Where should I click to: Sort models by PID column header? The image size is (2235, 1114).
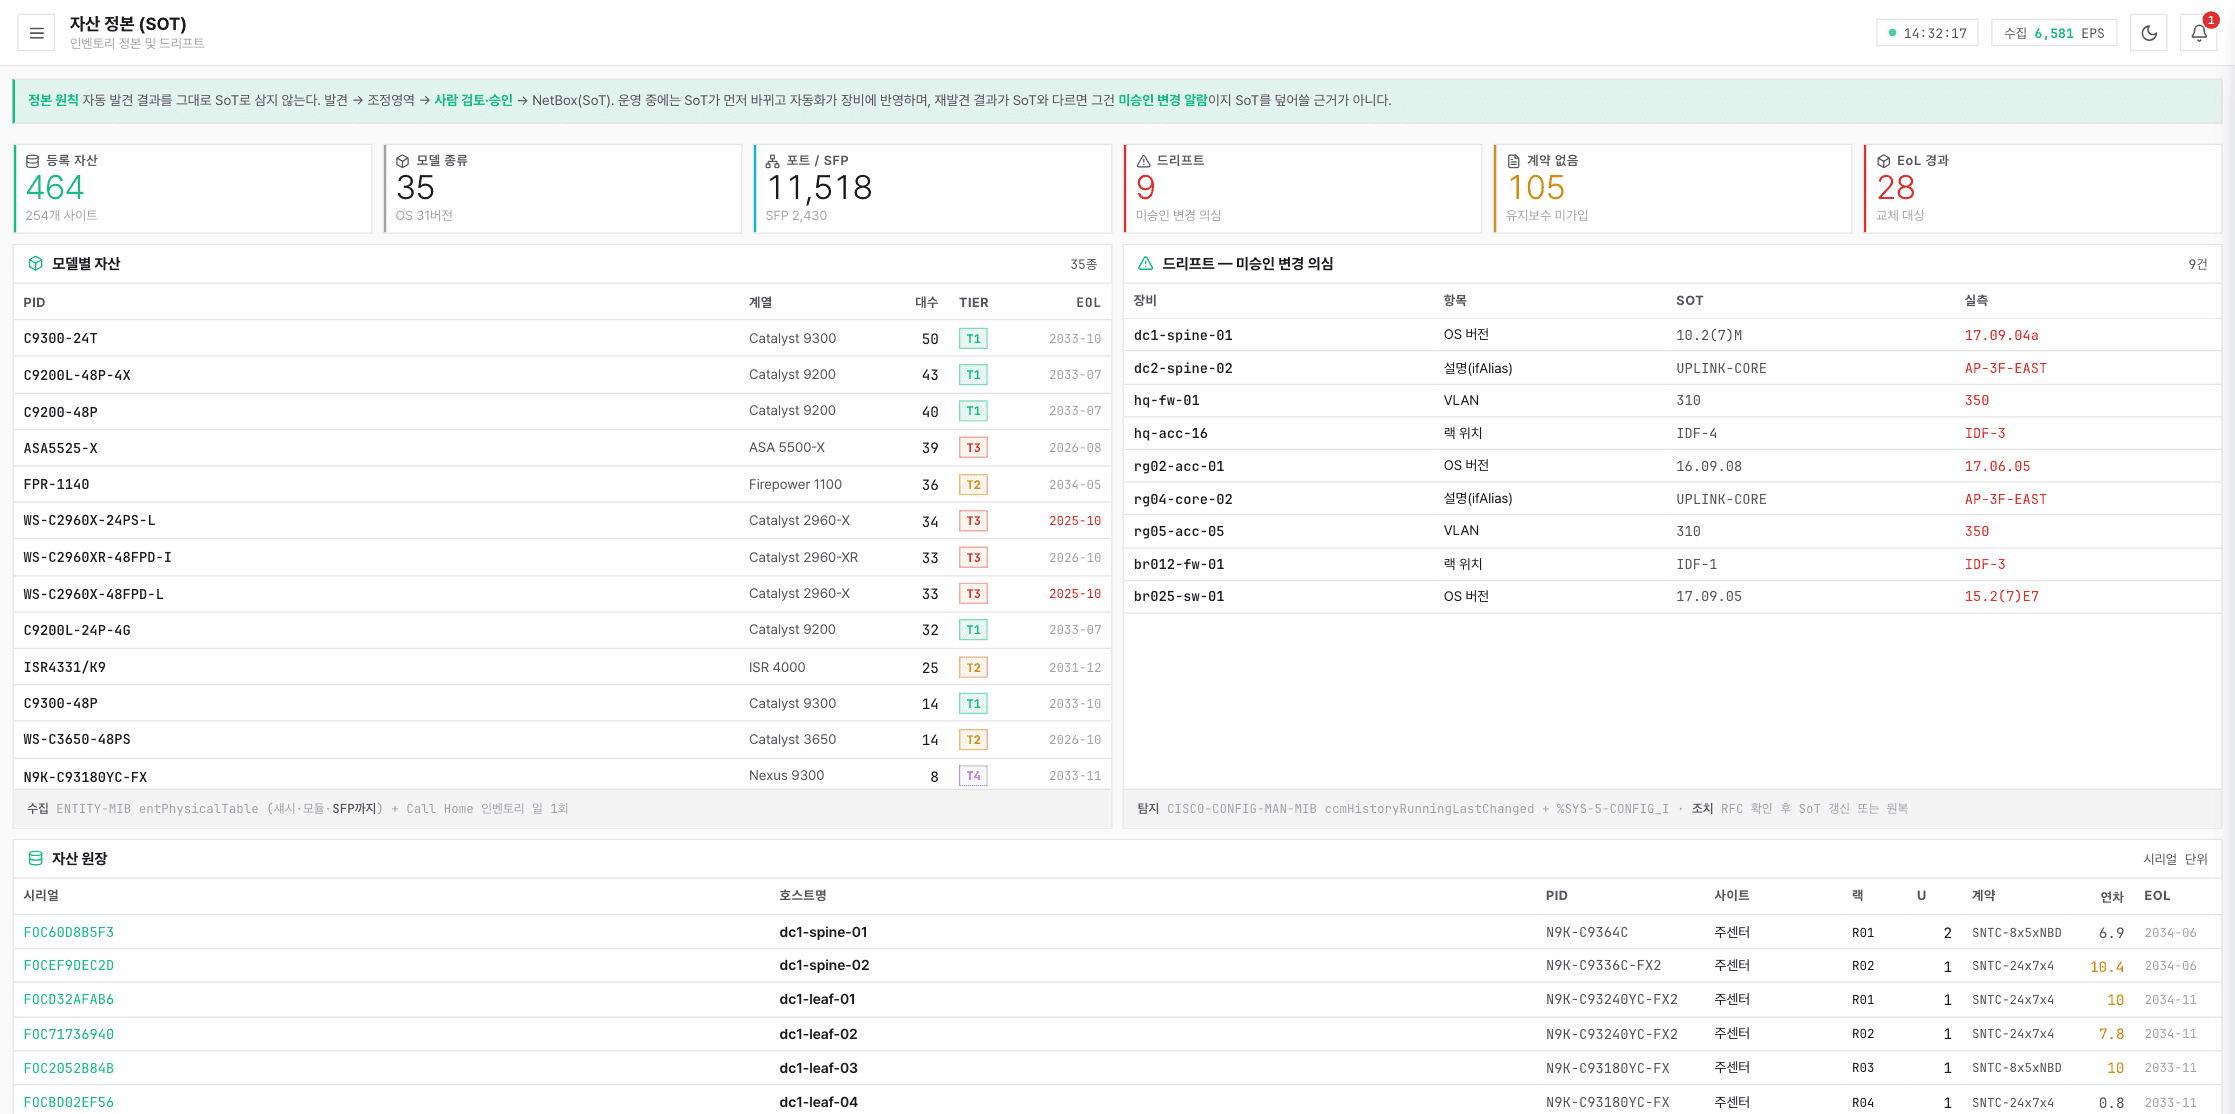coord(34,302)
